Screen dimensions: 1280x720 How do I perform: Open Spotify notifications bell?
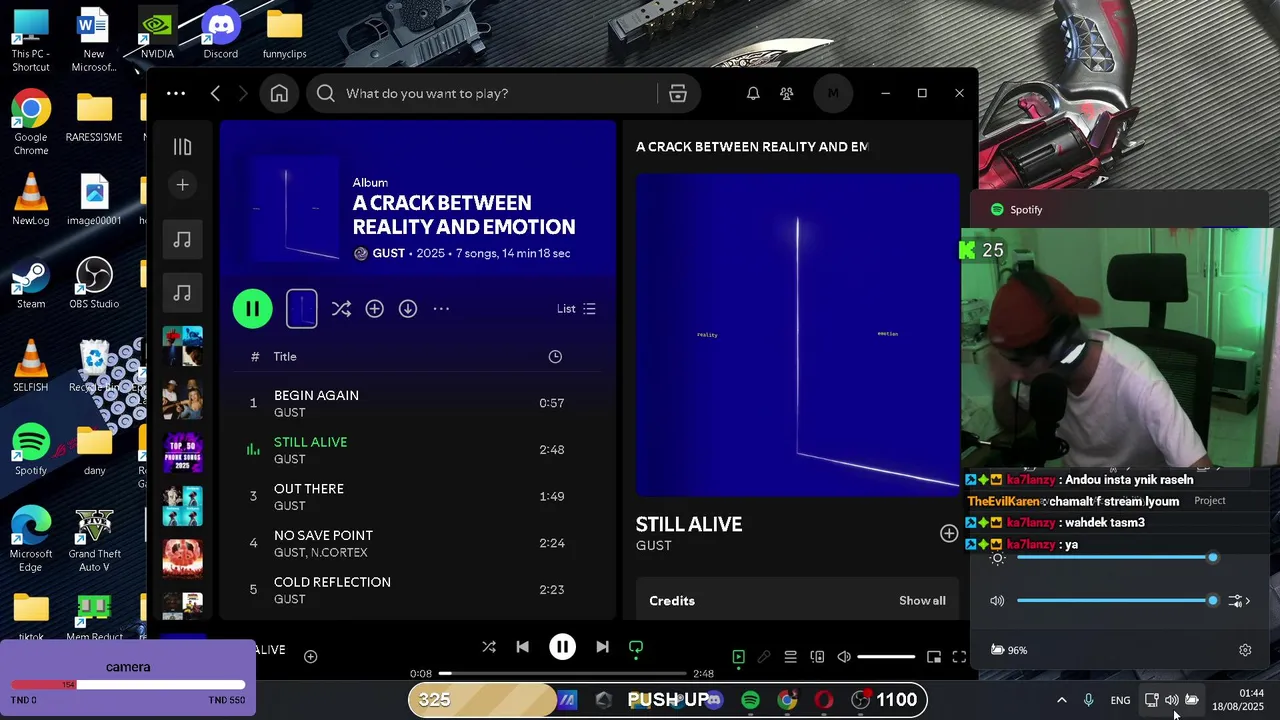(x=753, y=93)
